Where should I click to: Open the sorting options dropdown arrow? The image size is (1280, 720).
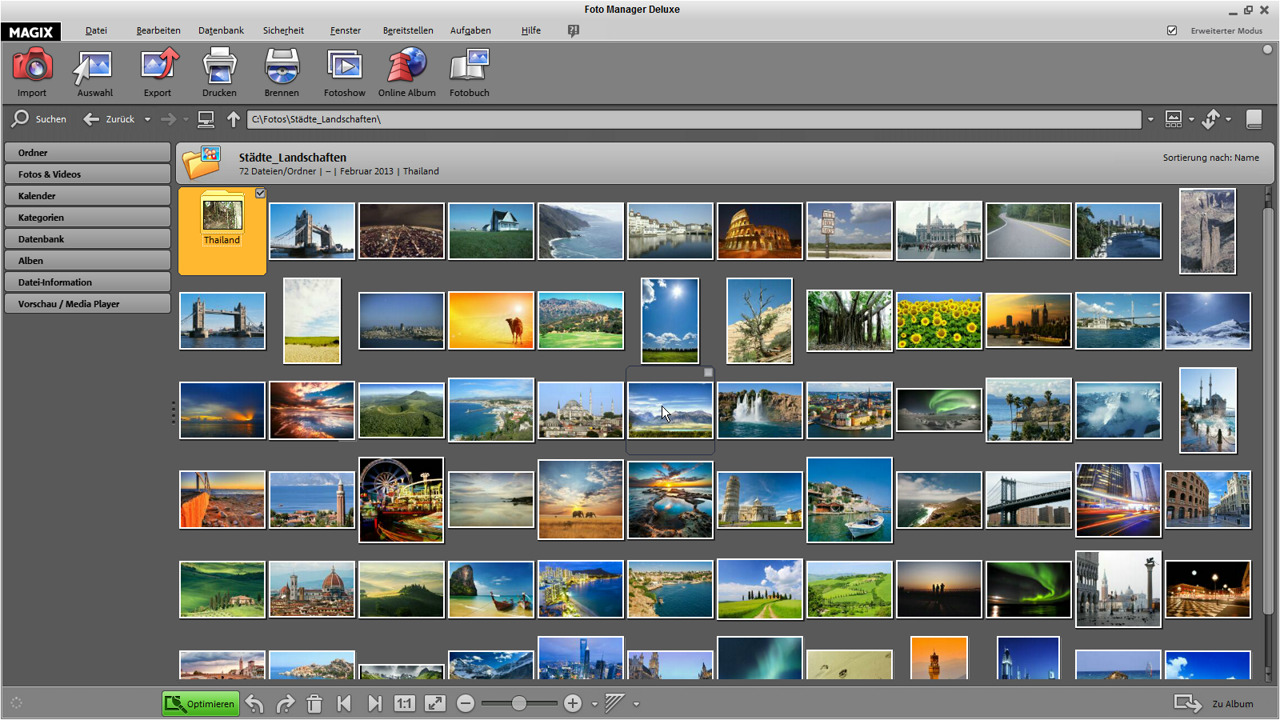[x=1228, y=120]
